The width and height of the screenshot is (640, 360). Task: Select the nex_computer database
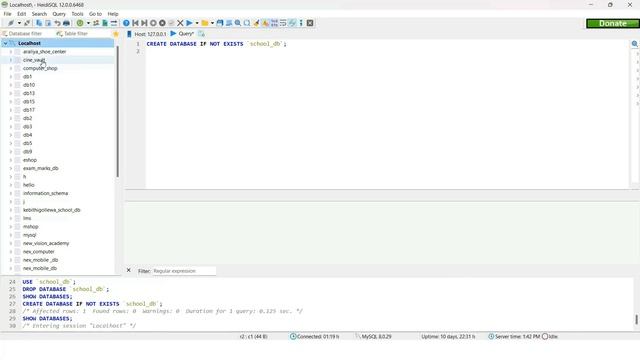38,252
